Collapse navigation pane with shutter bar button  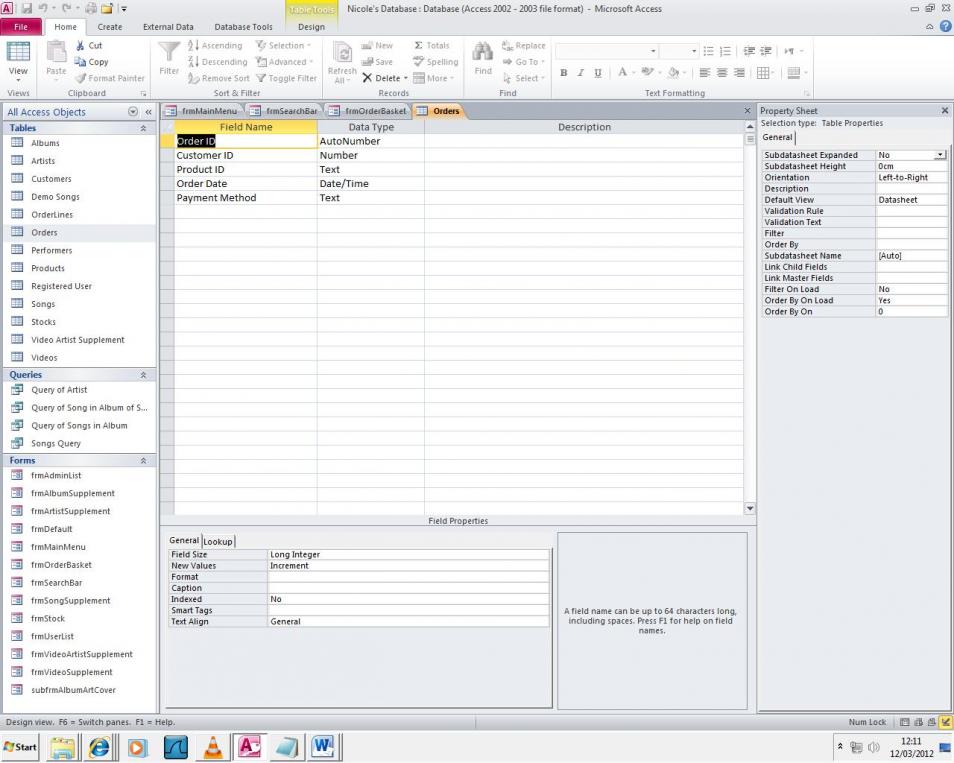point(148,112)
